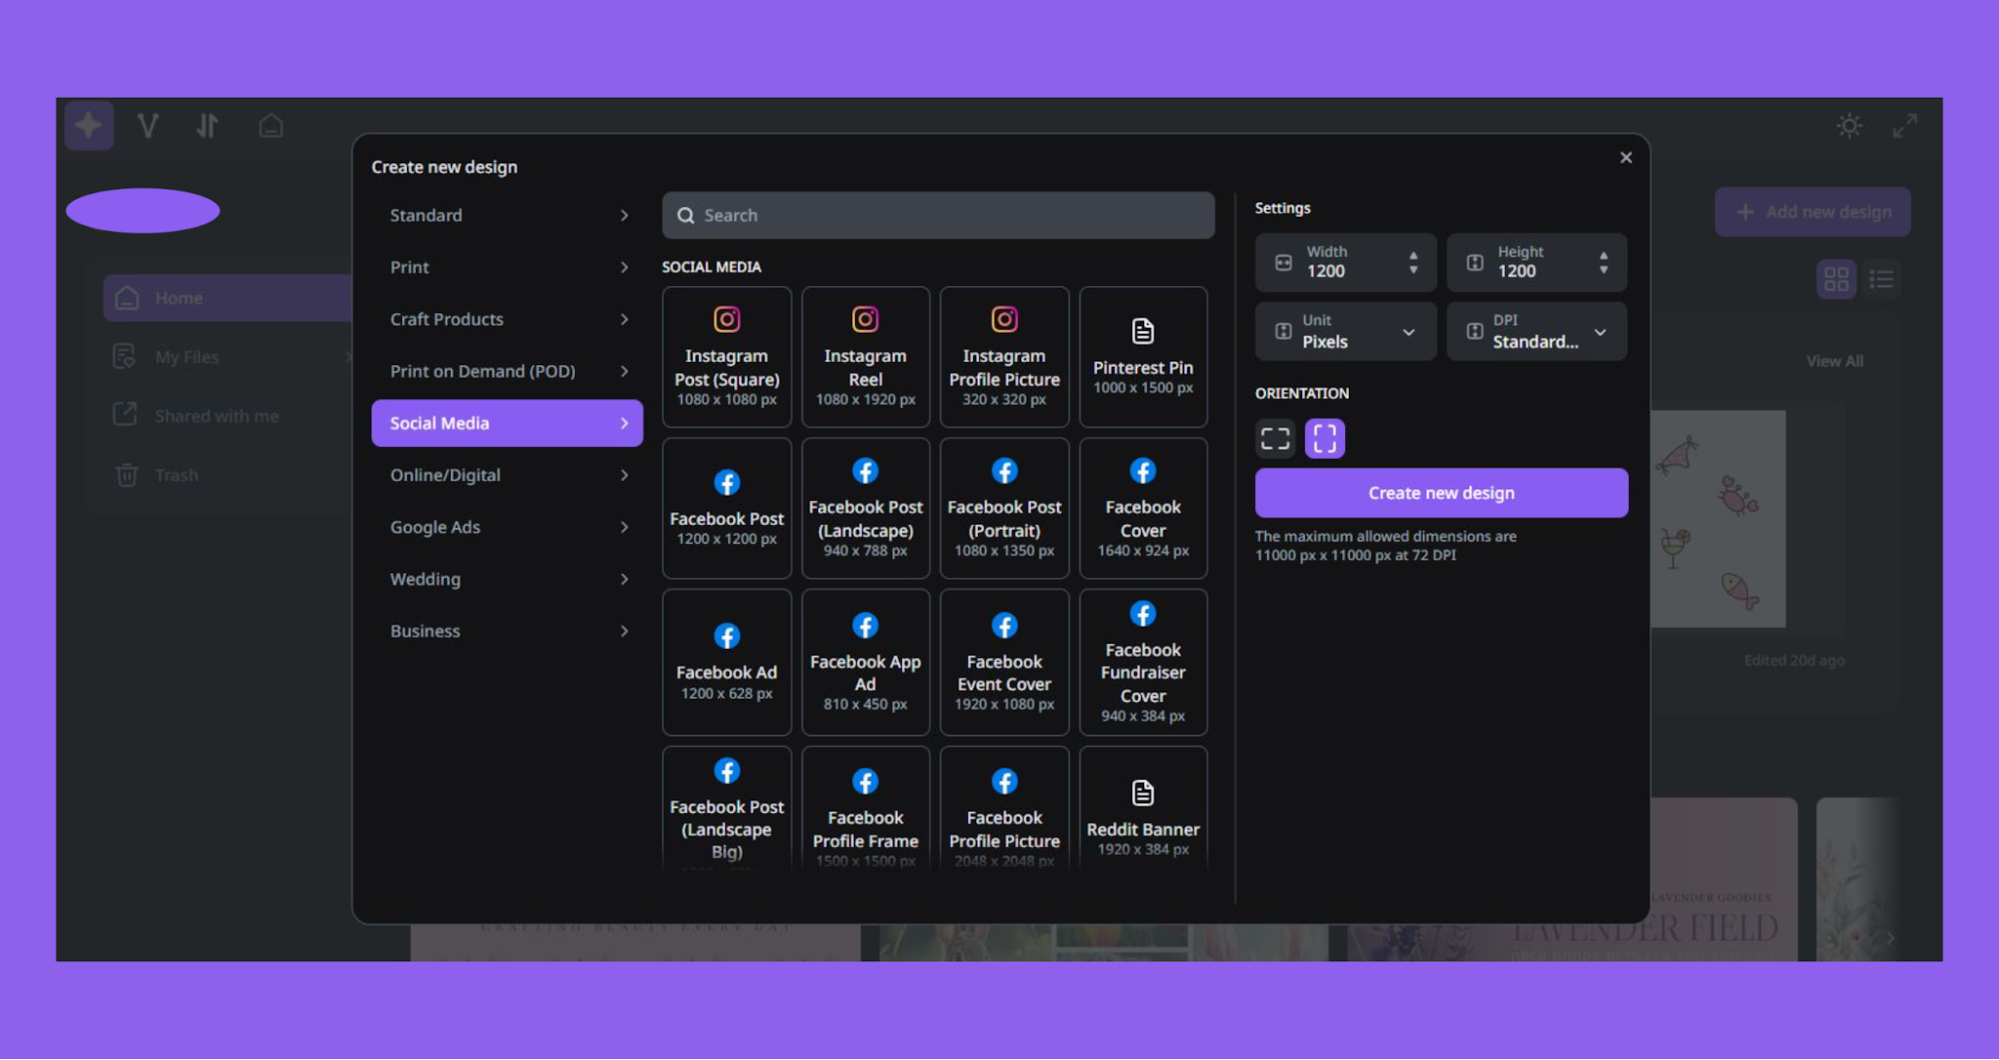Switch to grid view in background window

[1836, 279]
